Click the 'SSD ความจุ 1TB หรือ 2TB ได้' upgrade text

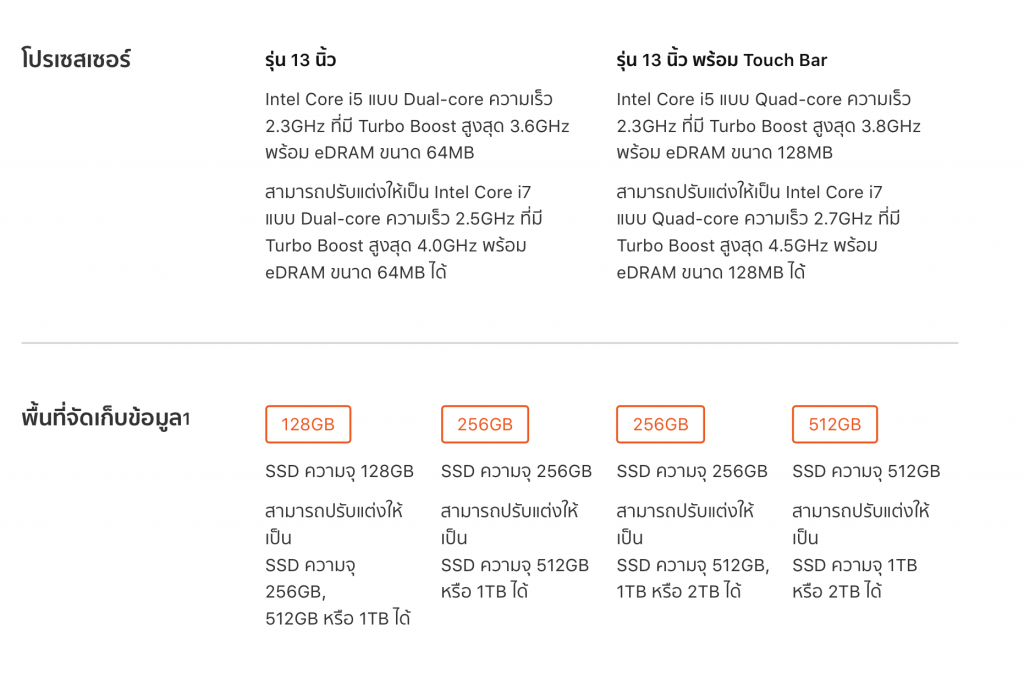click(854, 578)
